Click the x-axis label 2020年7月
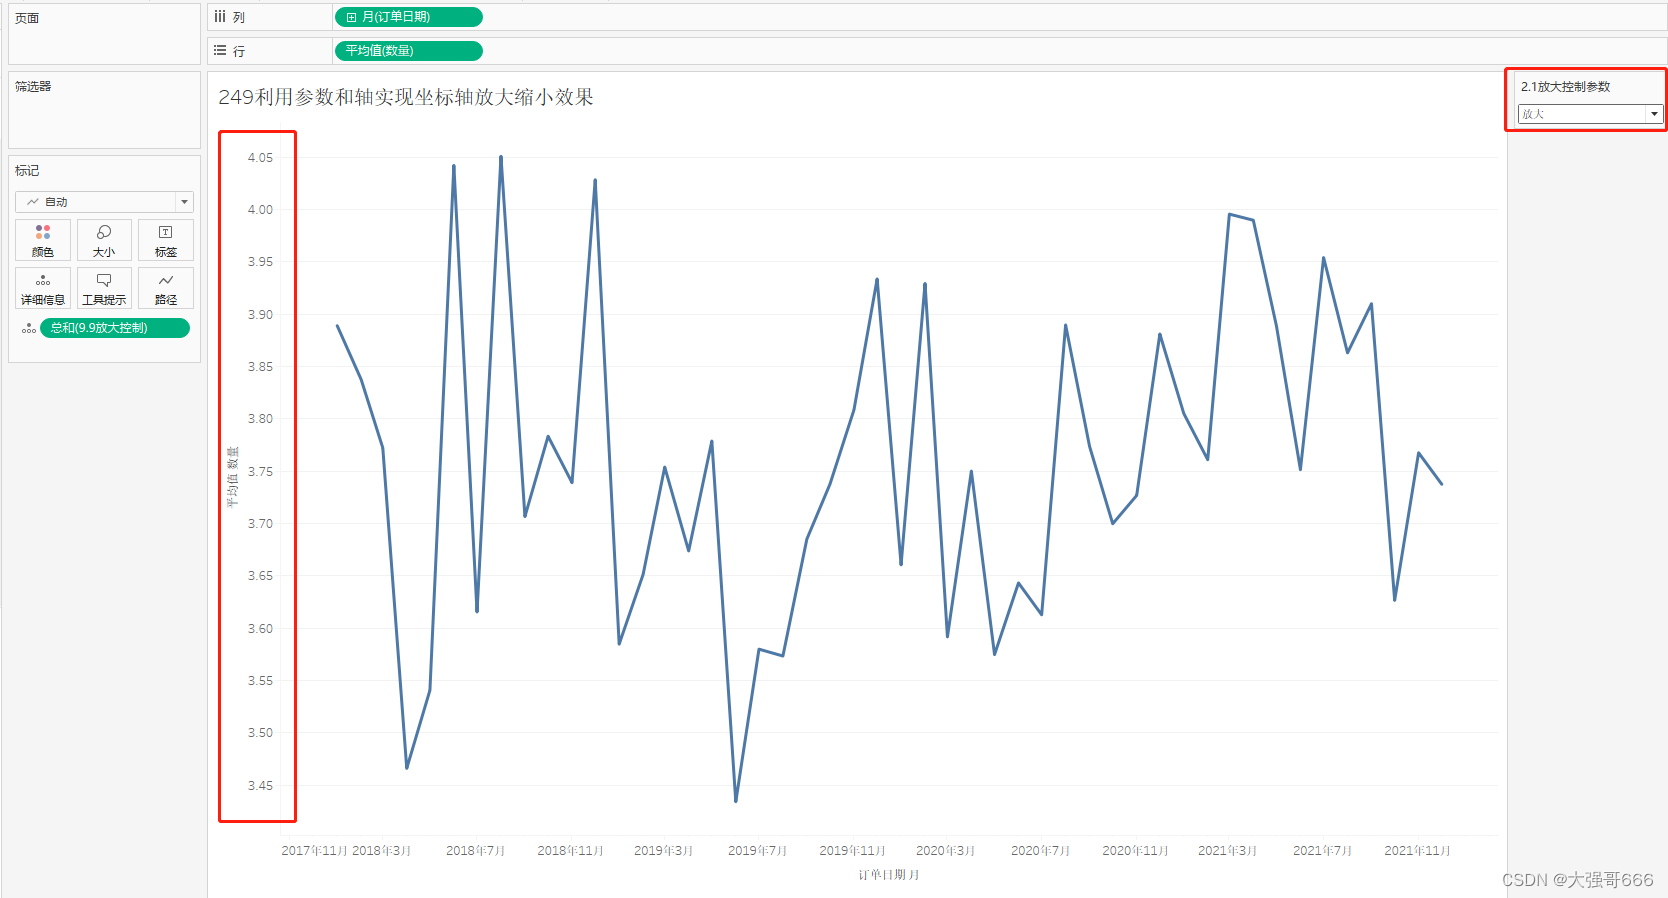Viewport: 1668px width, 898px height. [1040, 851]
